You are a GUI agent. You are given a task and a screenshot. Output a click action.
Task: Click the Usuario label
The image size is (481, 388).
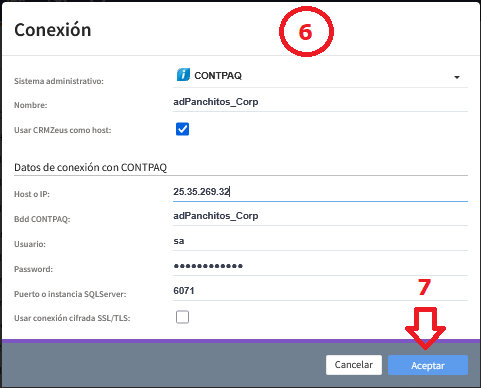(30, 244)
